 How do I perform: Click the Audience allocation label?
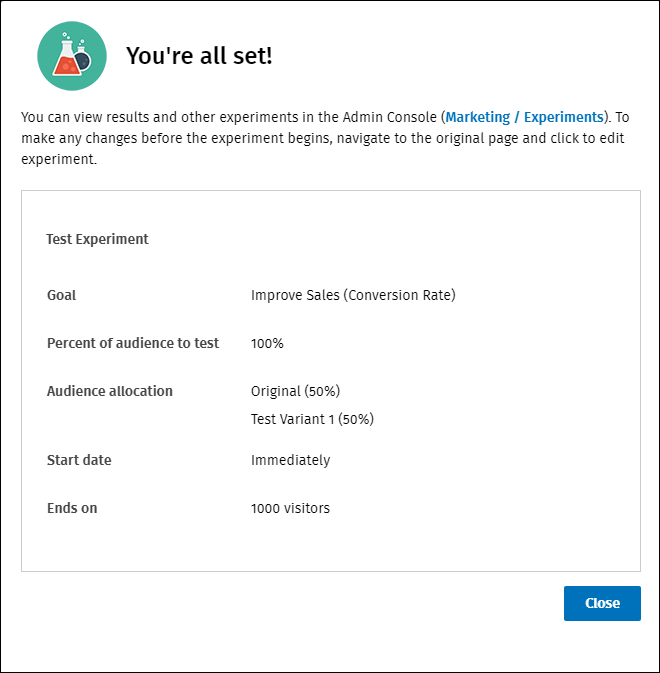(109, 391)
